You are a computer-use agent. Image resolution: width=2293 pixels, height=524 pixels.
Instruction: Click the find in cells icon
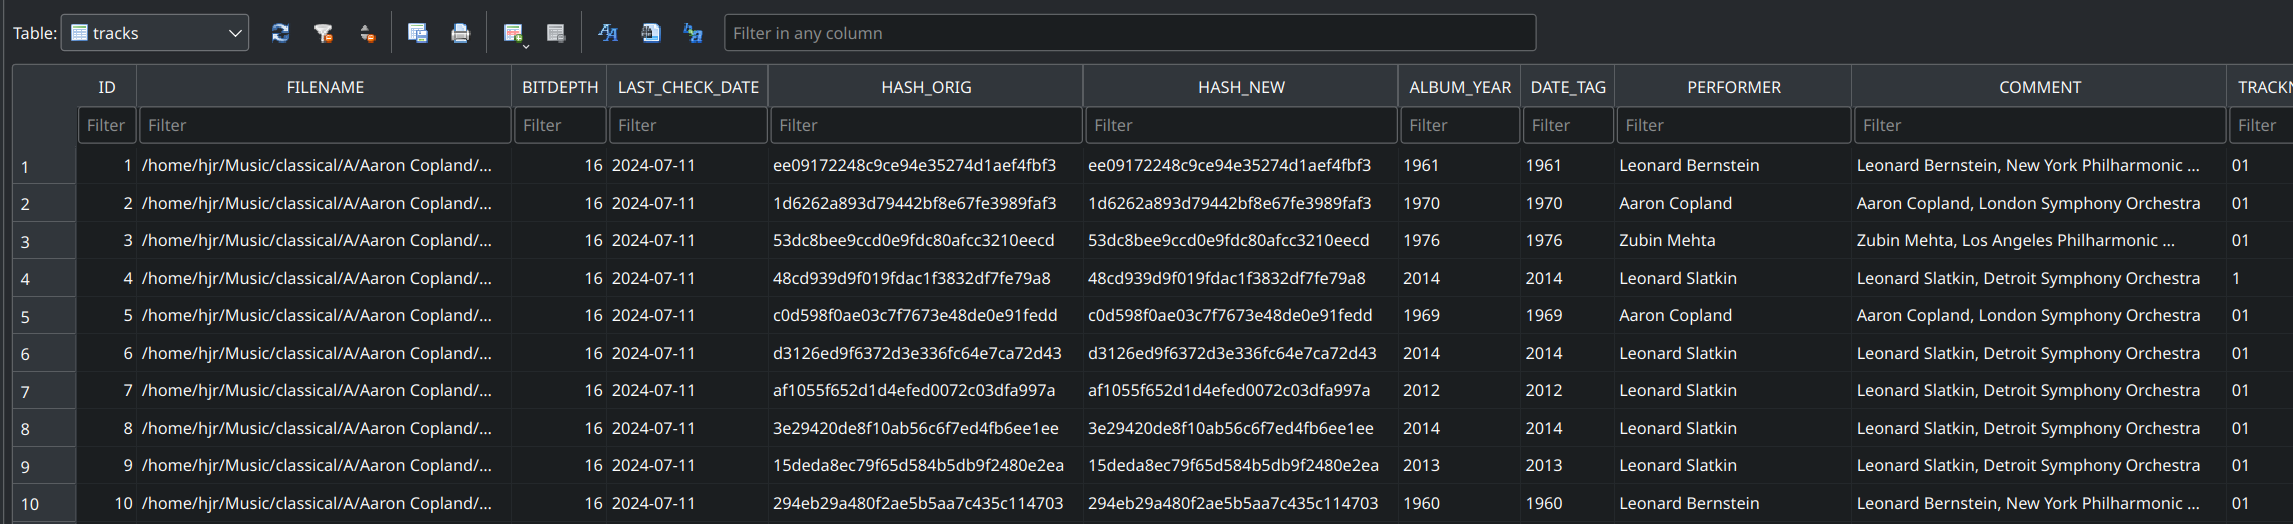click(650, 33)
